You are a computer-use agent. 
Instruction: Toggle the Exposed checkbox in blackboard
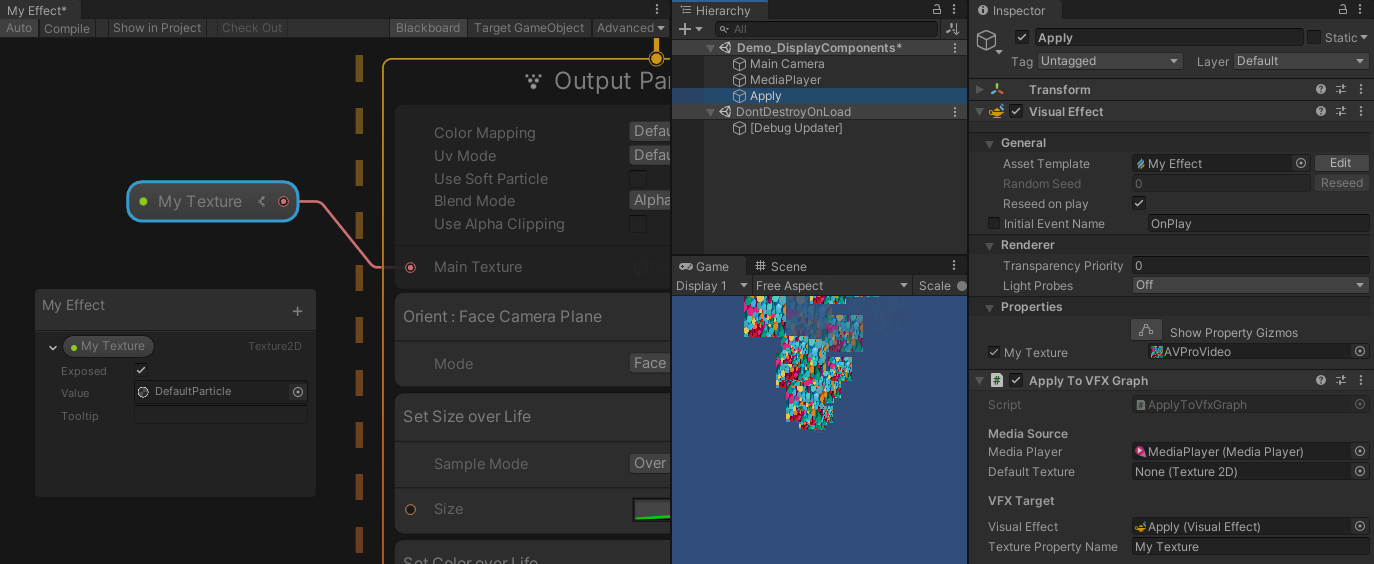[x=141, y=370]
